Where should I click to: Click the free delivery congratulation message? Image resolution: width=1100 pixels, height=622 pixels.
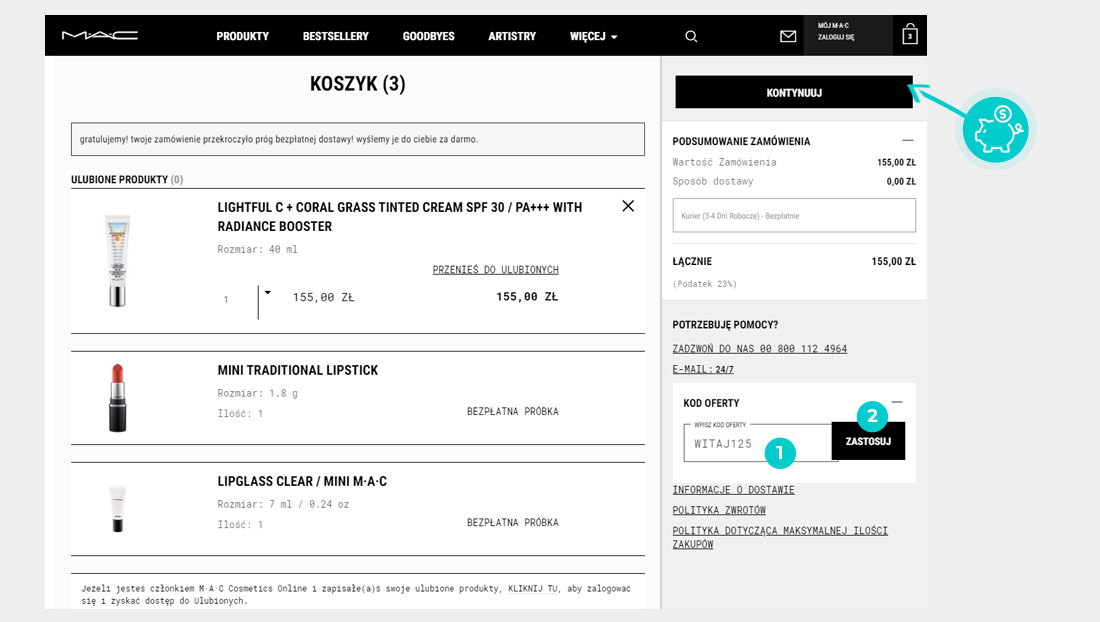coord(358,139)
